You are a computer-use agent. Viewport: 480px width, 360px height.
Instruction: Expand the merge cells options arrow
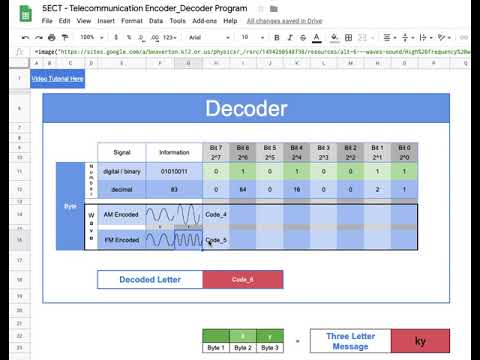click(373, 38)
